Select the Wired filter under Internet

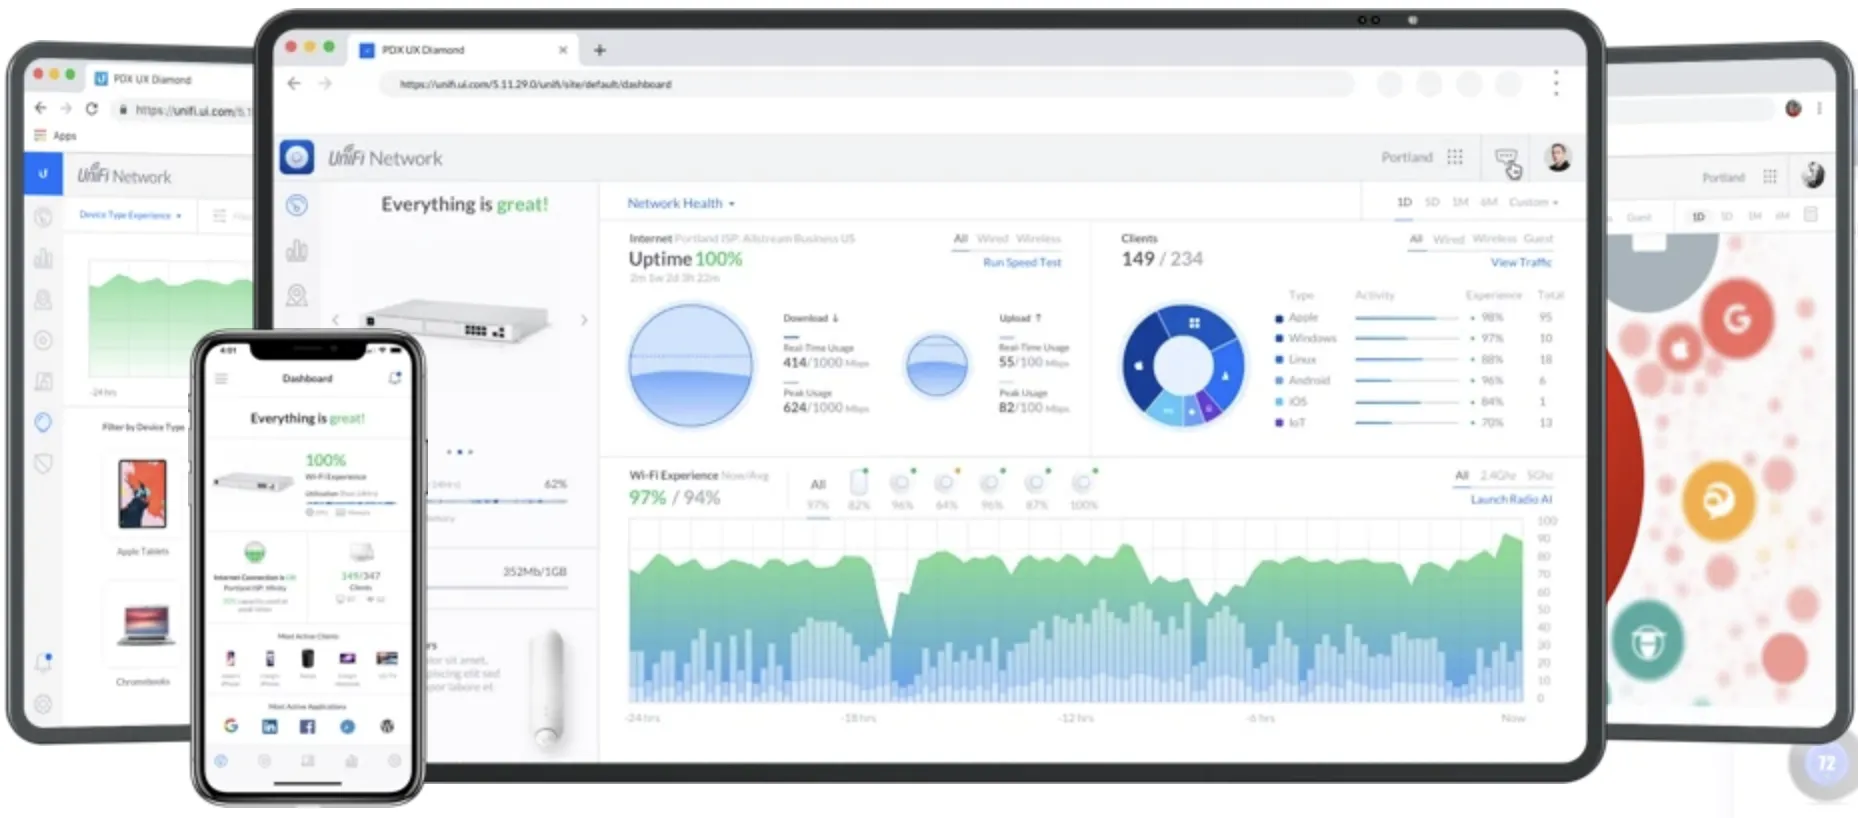tap(992, 239)
